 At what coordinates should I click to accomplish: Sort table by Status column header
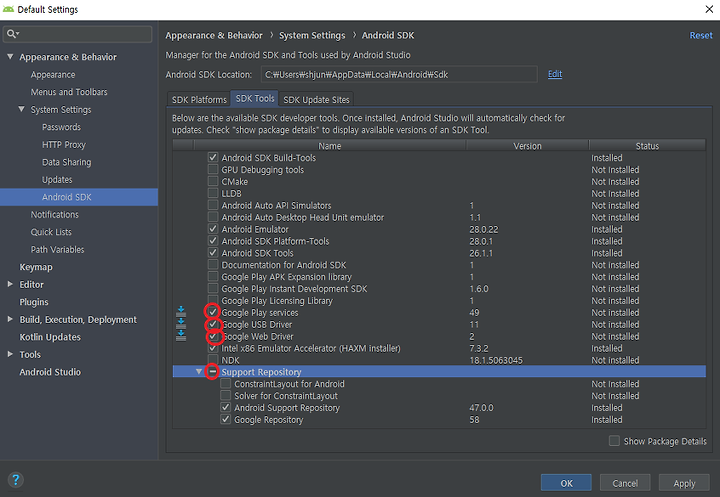coord(647,146)
